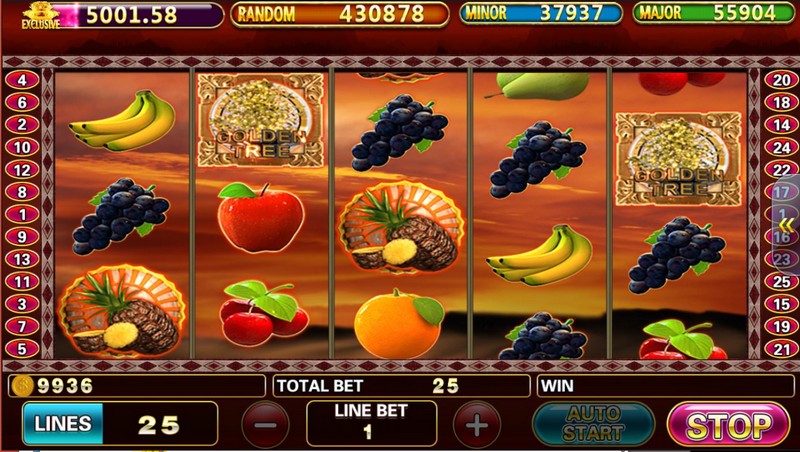Select the LINES button

[63, 423]
